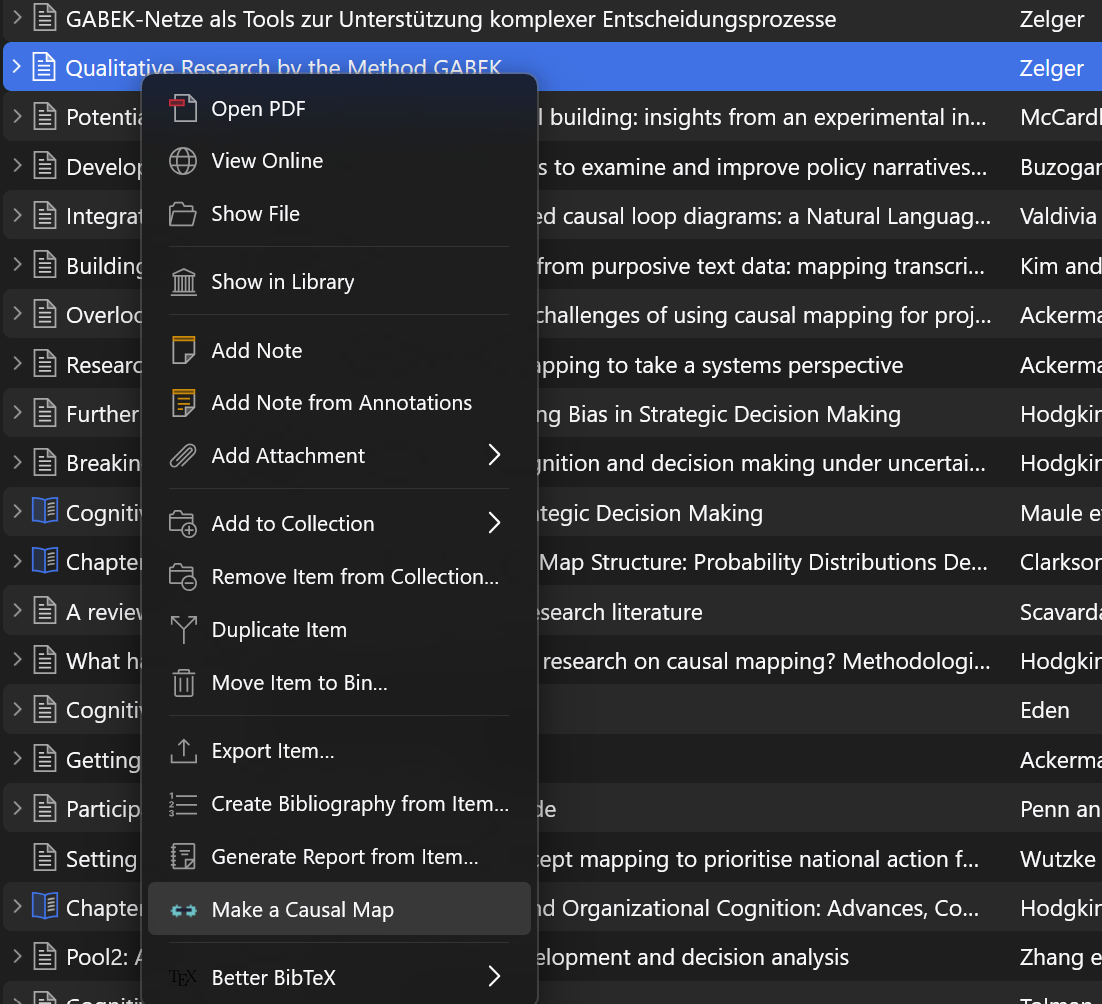Click the Make a Causal Map arrows icon
Screen dimensions: 1102x1004
[x=183, y=911]
